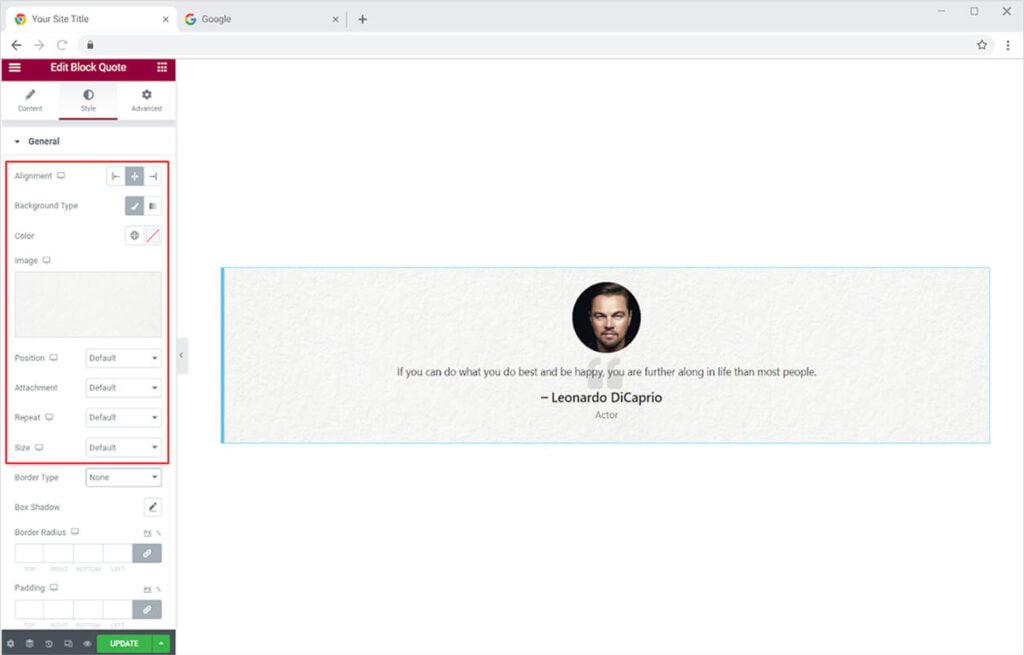Open the widgets grid panel
Screen dimensions: 1024x655
(x=162, y=67)
